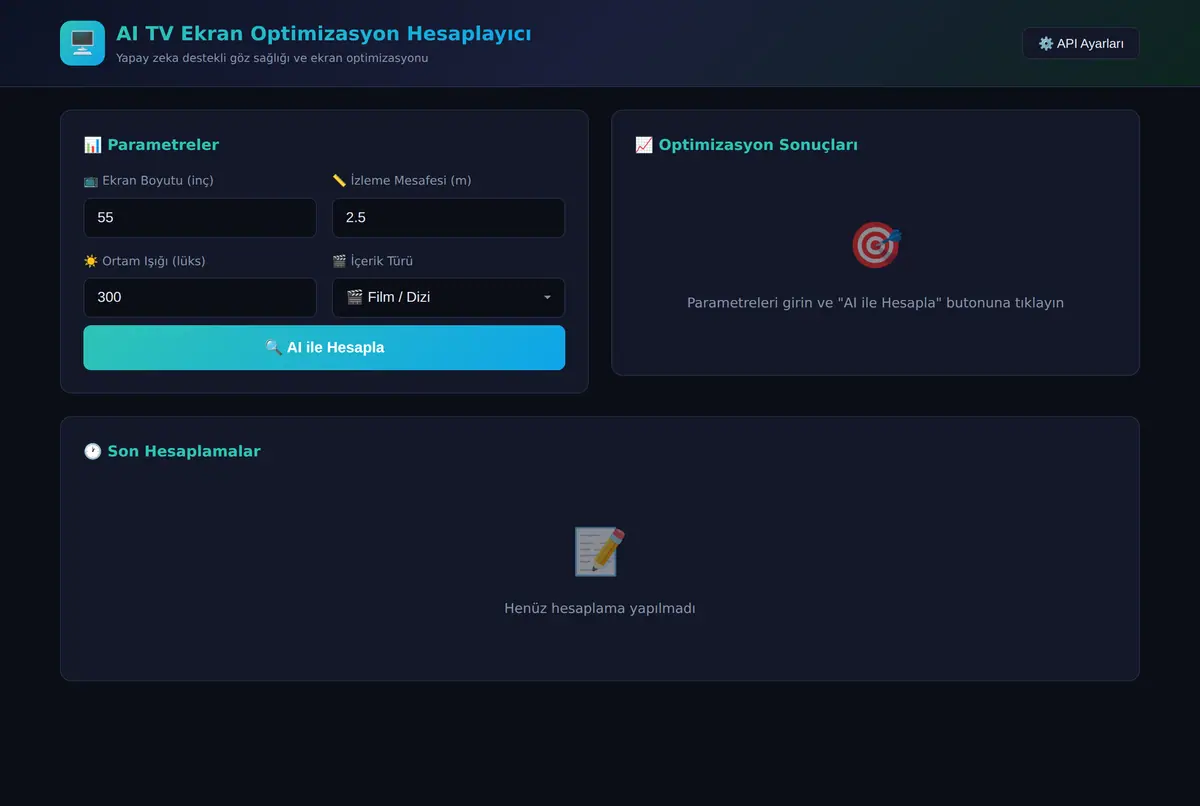Click the 'Henüz hesaplama yapılmadı' text
The height and width of the screenshot is (806, 1200).
click(x=600, y=608)
